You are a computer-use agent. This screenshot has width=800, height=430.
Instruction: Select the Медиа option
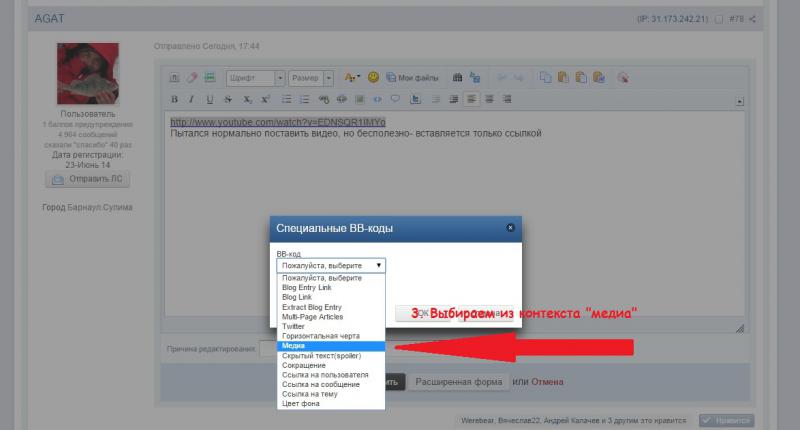(331, 346)
